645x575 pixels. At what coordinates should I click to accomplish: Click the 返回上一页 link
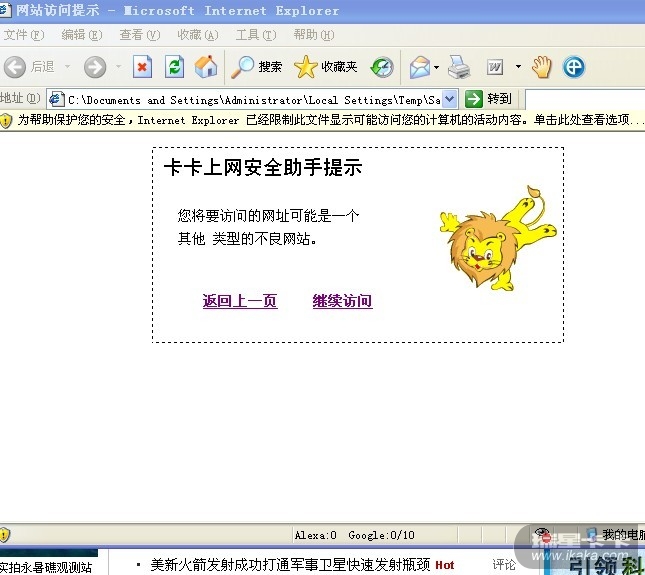pos(240,301)
